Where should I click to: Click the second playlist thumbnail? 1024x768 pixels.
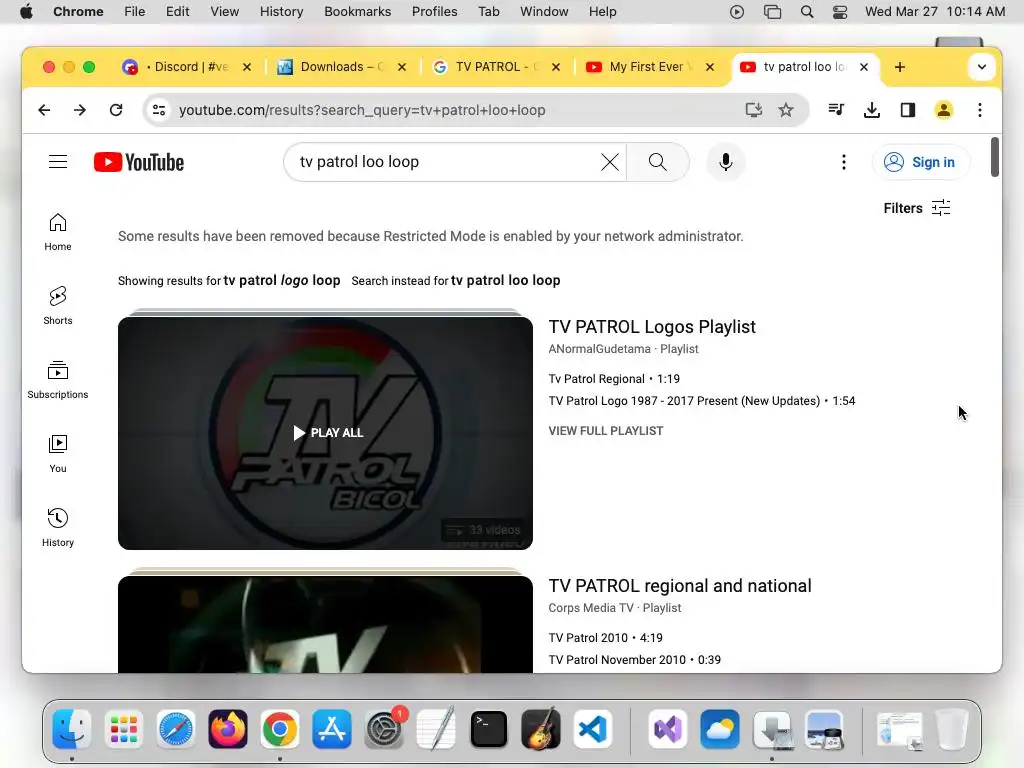[x=325, y=624]
